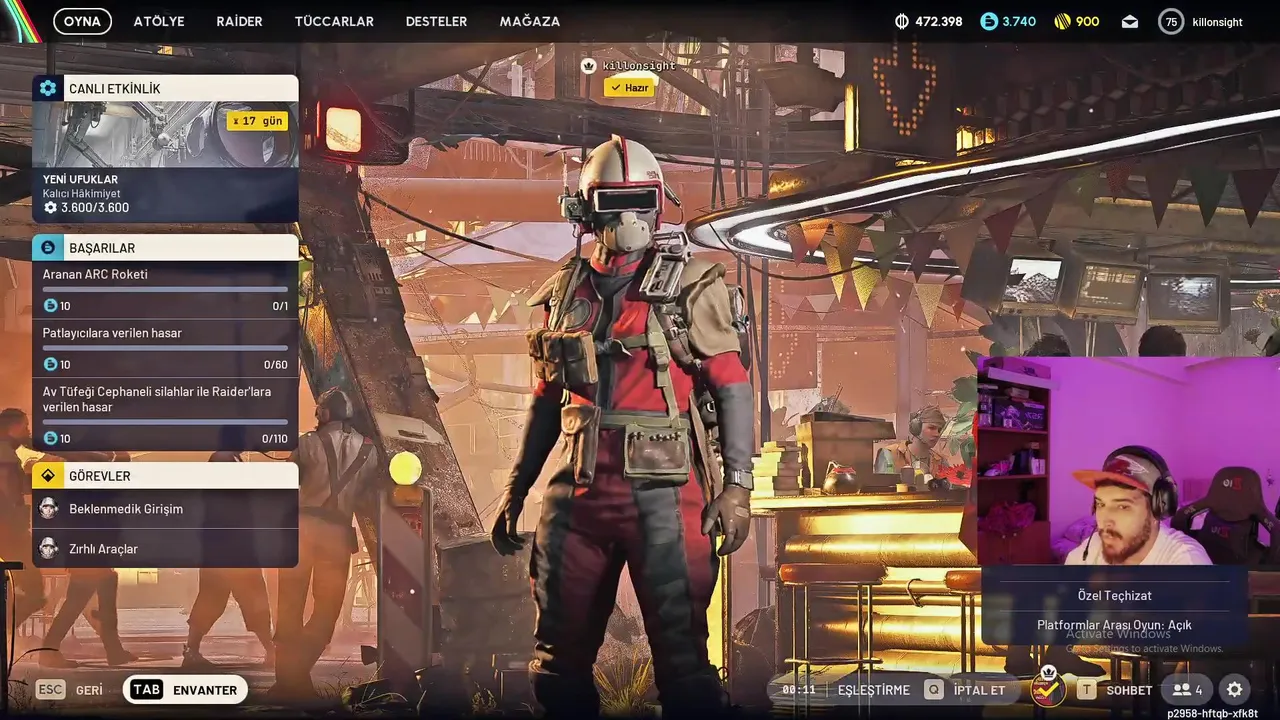Cancel matchmaking with İPTAL ET
Screen dimensions: 1280x720
(980, 690)
